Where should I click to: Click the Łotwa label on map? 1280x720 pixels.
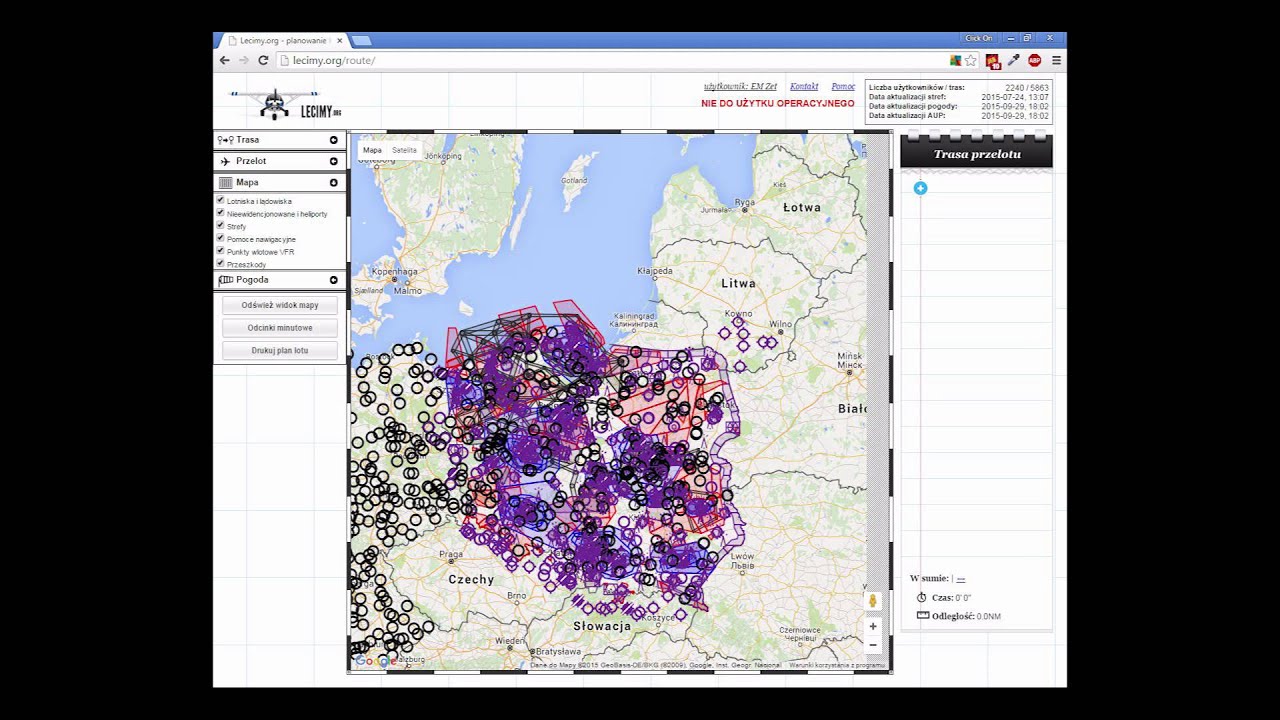coord(802,208)
